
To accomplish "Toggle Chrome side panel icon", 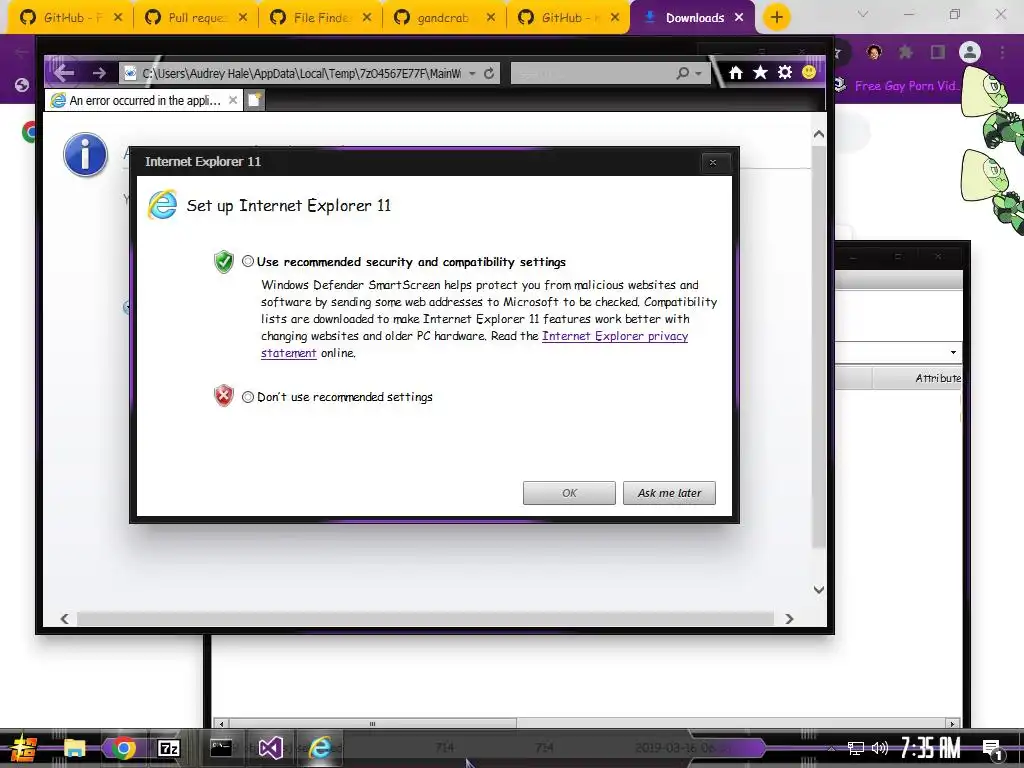I will pyautogui.click(x=938, y=52).
